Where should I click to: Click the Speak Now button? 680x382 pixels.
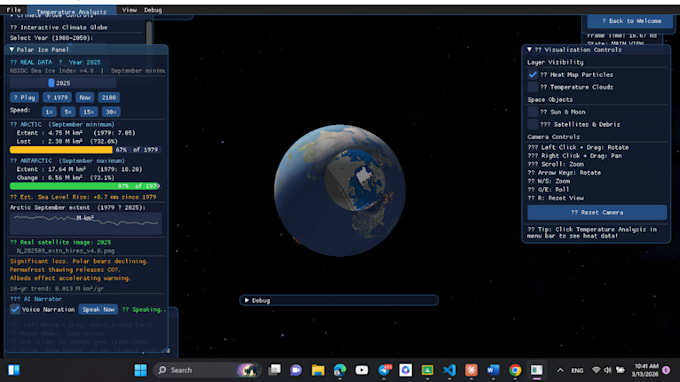click(98, 309)
